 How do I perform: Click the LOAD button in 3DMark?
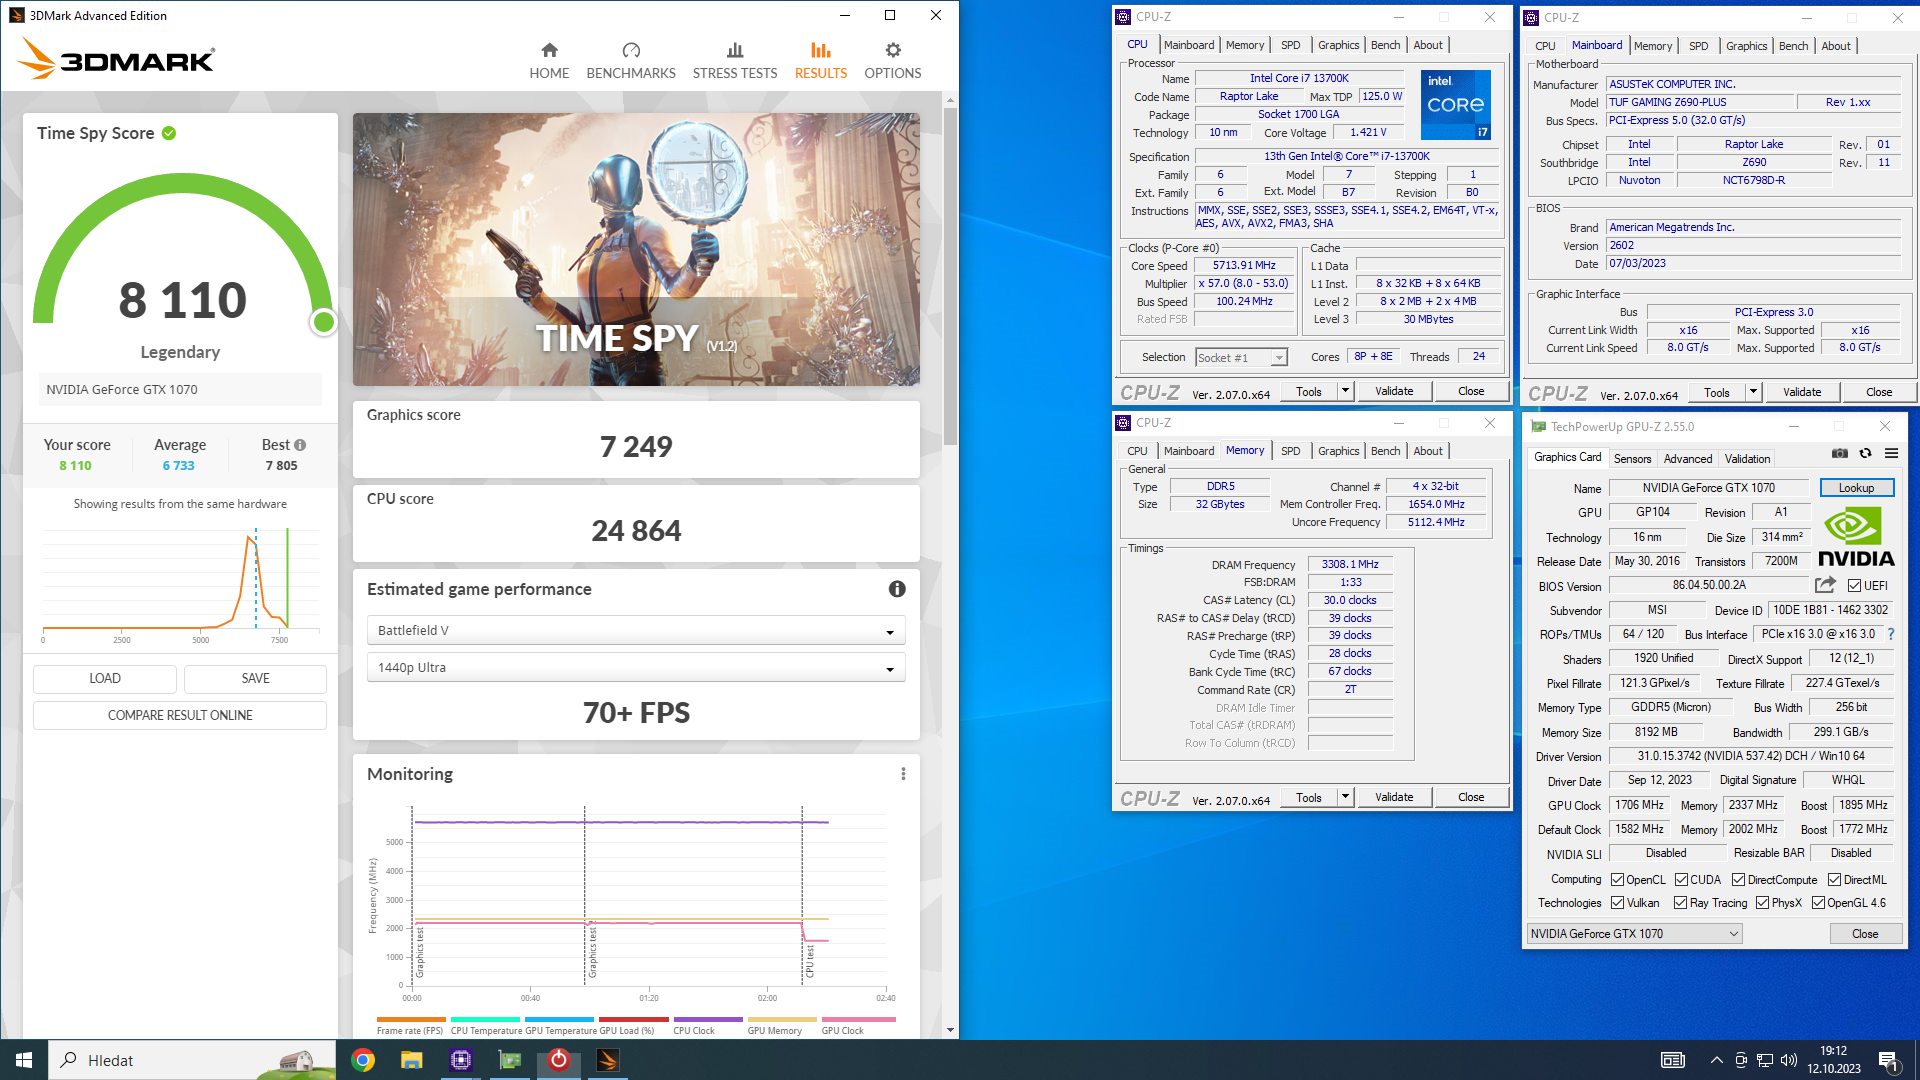[105, 678]
